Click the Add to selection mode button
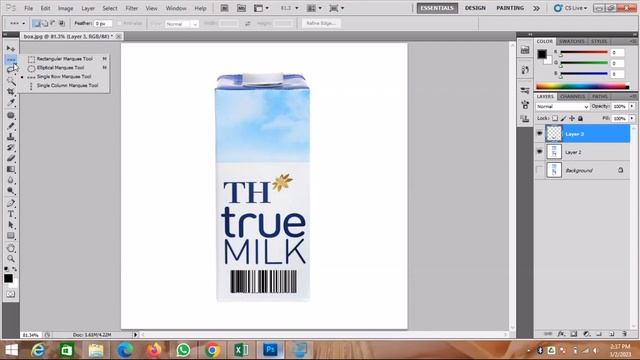 click(45, 24)
